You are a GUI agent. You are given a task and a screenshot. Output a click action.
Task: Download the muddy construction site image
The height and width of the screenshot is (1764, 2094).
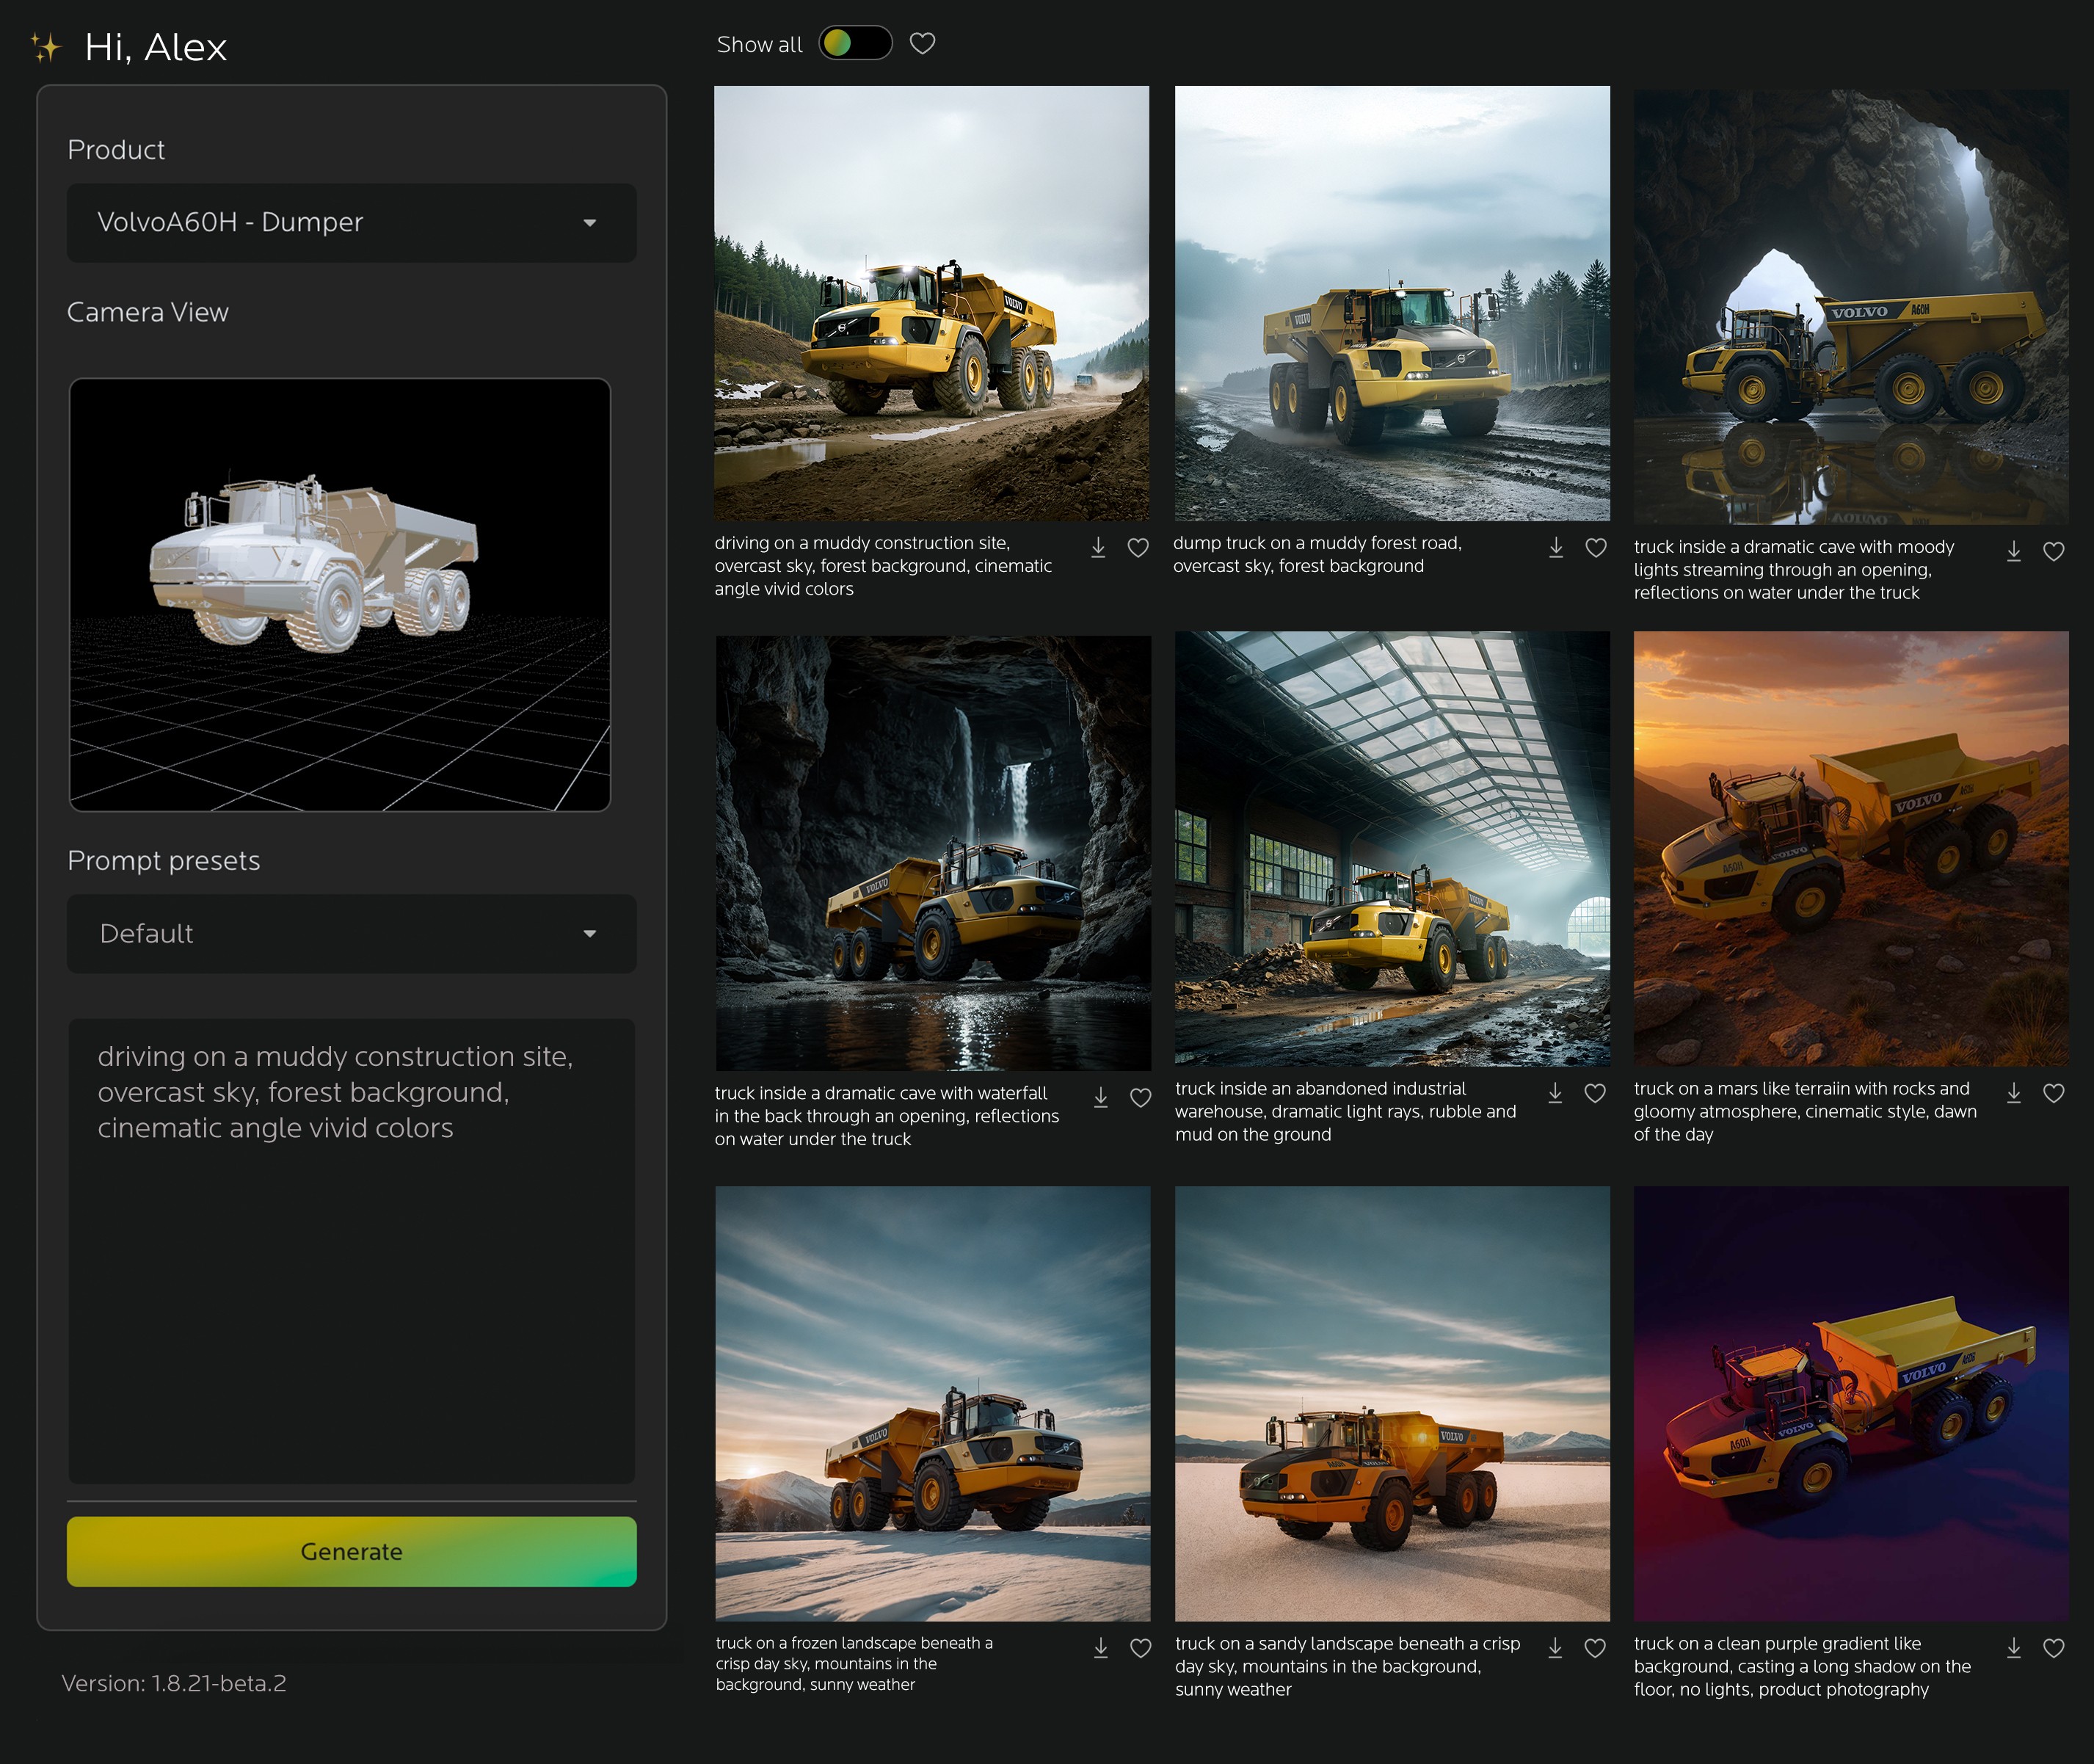[1098, 547]
